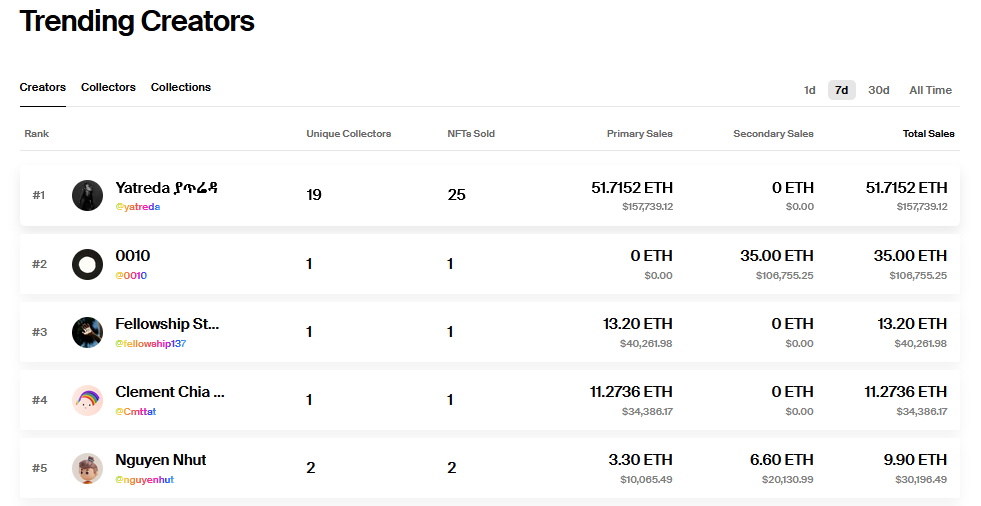
Task: Click Nguyen Nhut's cartoon avatar
Action: [87, 468]
